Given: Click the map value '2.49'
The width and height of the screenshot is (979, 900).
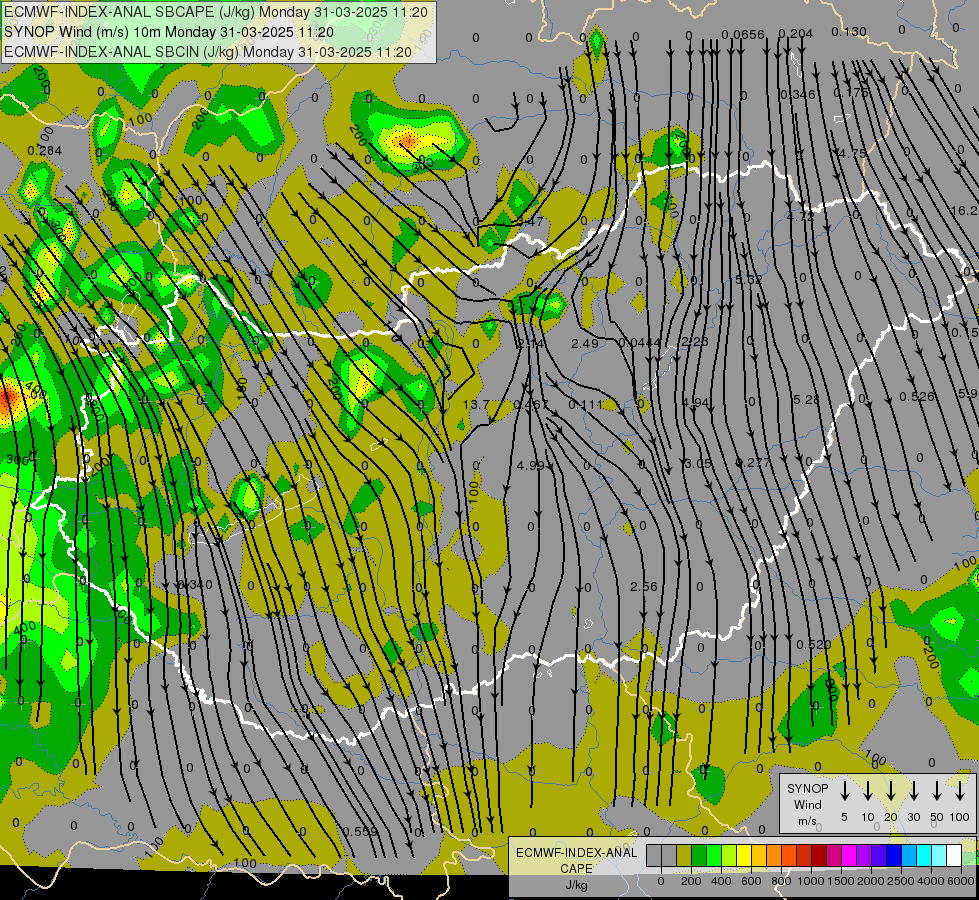Looking at the screenshot, I should click(x=584, y=344).
